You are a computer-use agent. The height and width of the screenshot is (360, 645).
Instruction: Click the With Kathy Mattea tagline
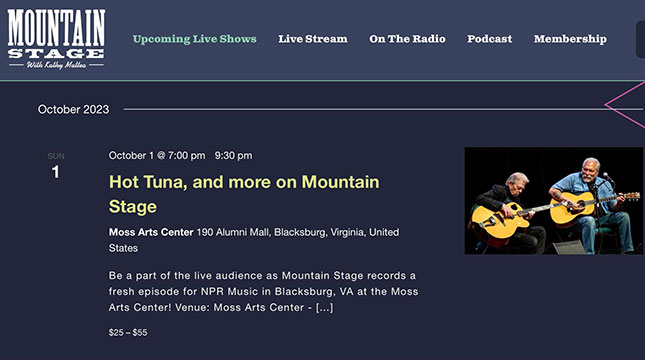click(56, 65)
